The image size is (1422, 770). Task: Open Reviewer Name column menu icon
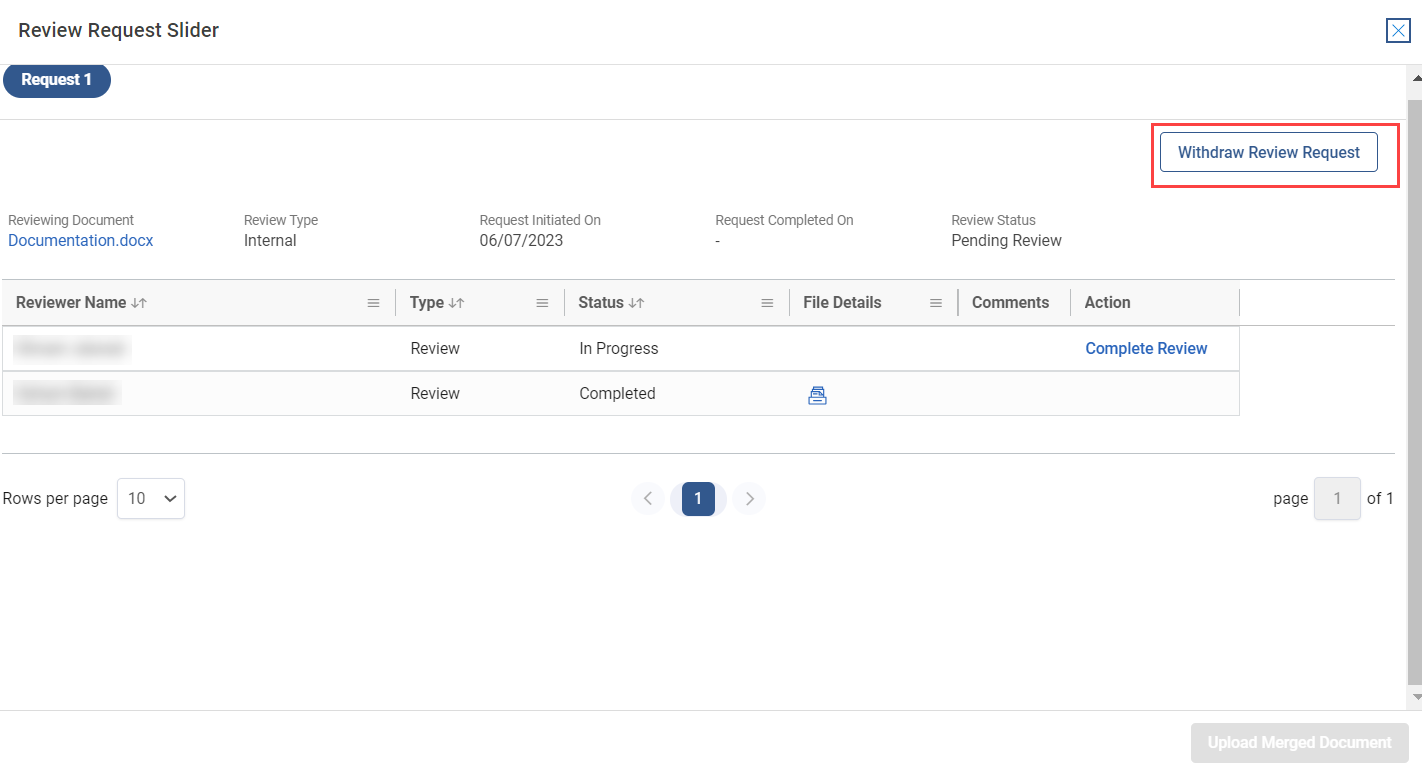pyautogui.click(x=373, y=303)
